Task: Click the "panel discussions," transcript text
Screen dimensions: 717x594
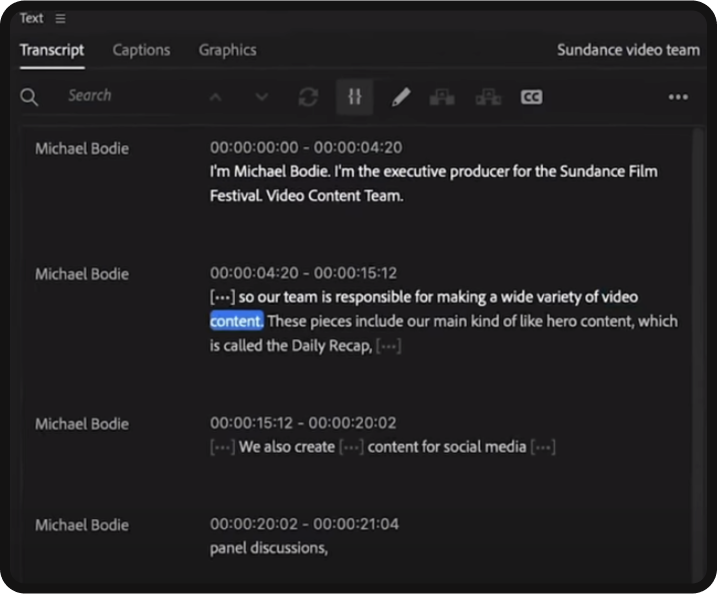Action: point(269,548)
